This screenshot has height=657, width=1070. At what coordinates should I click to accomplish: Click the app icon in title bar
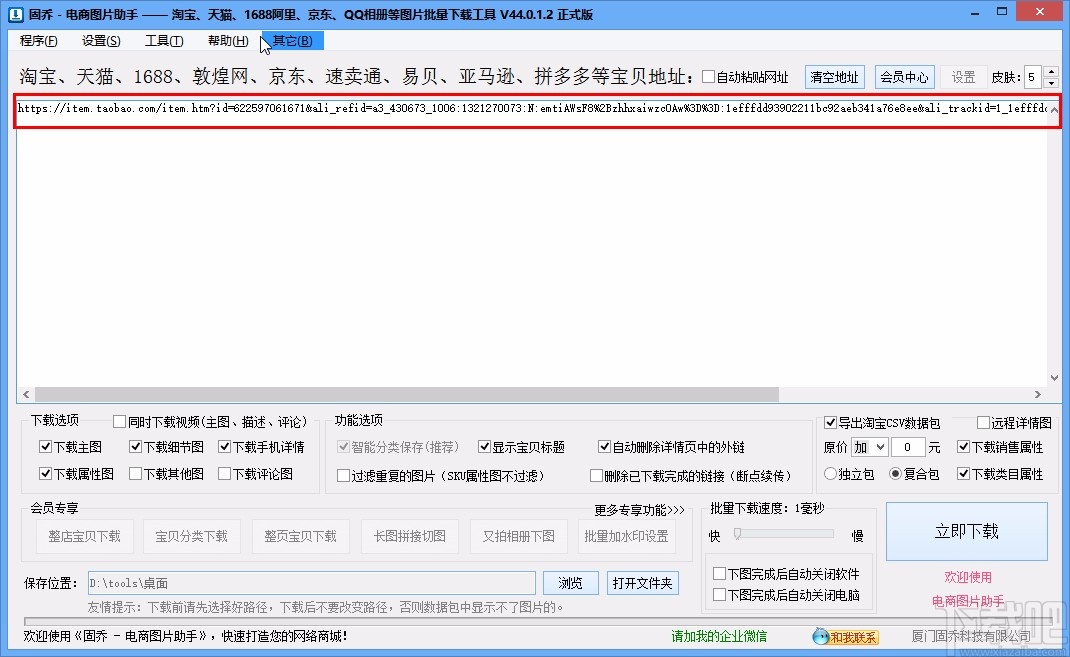pos(15,14)
